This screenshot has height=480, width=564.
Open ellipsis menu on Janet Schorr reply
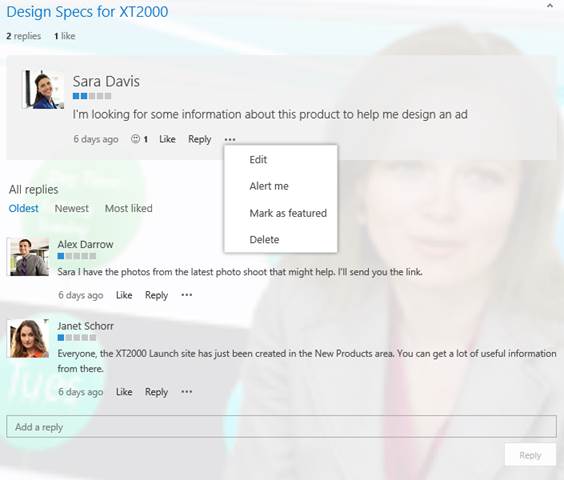tap(187, 391)
